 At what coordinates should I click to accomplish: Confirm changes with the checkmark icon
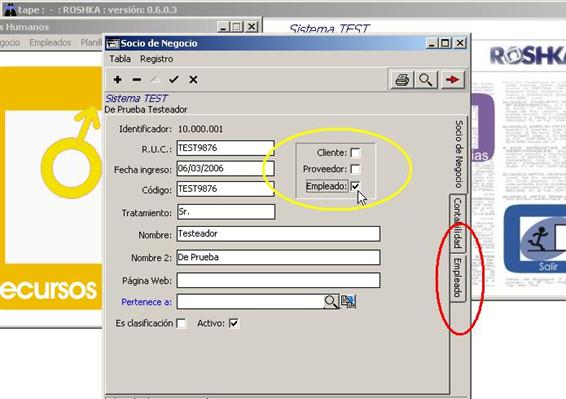pyautogui.click(x=174, y=79)
